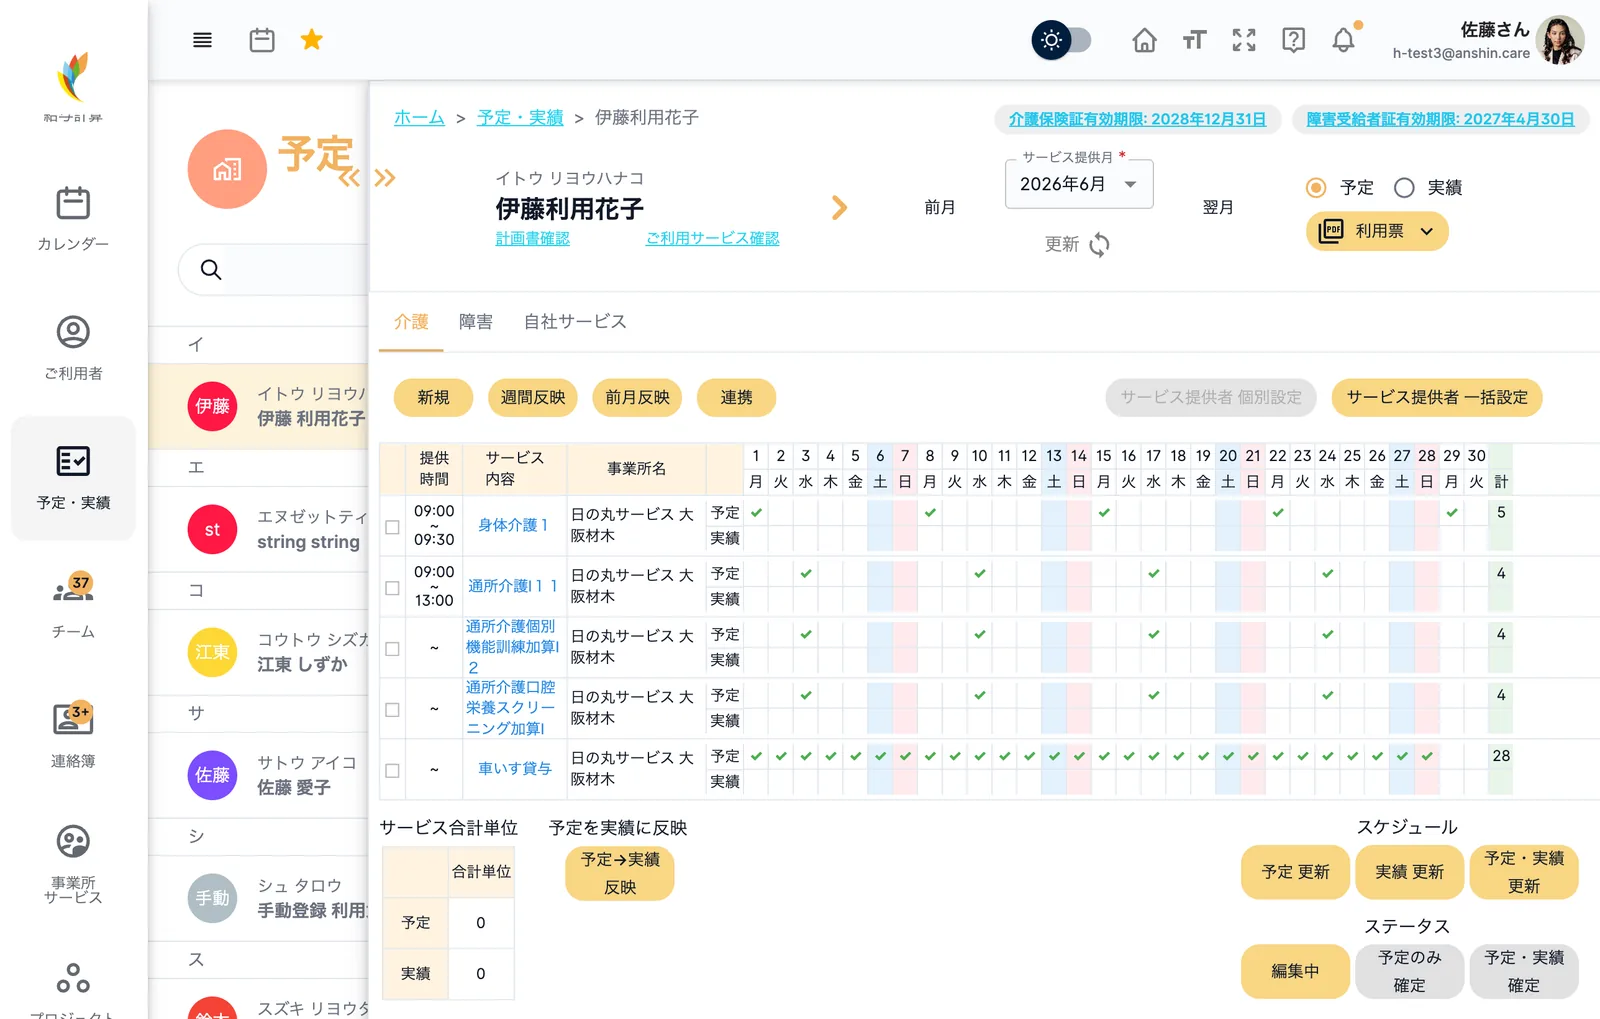This screenshot has width=1600, height=1019.
Task: Open 予定・実績 in the sidebar
Action: click(x=73, y=478)
